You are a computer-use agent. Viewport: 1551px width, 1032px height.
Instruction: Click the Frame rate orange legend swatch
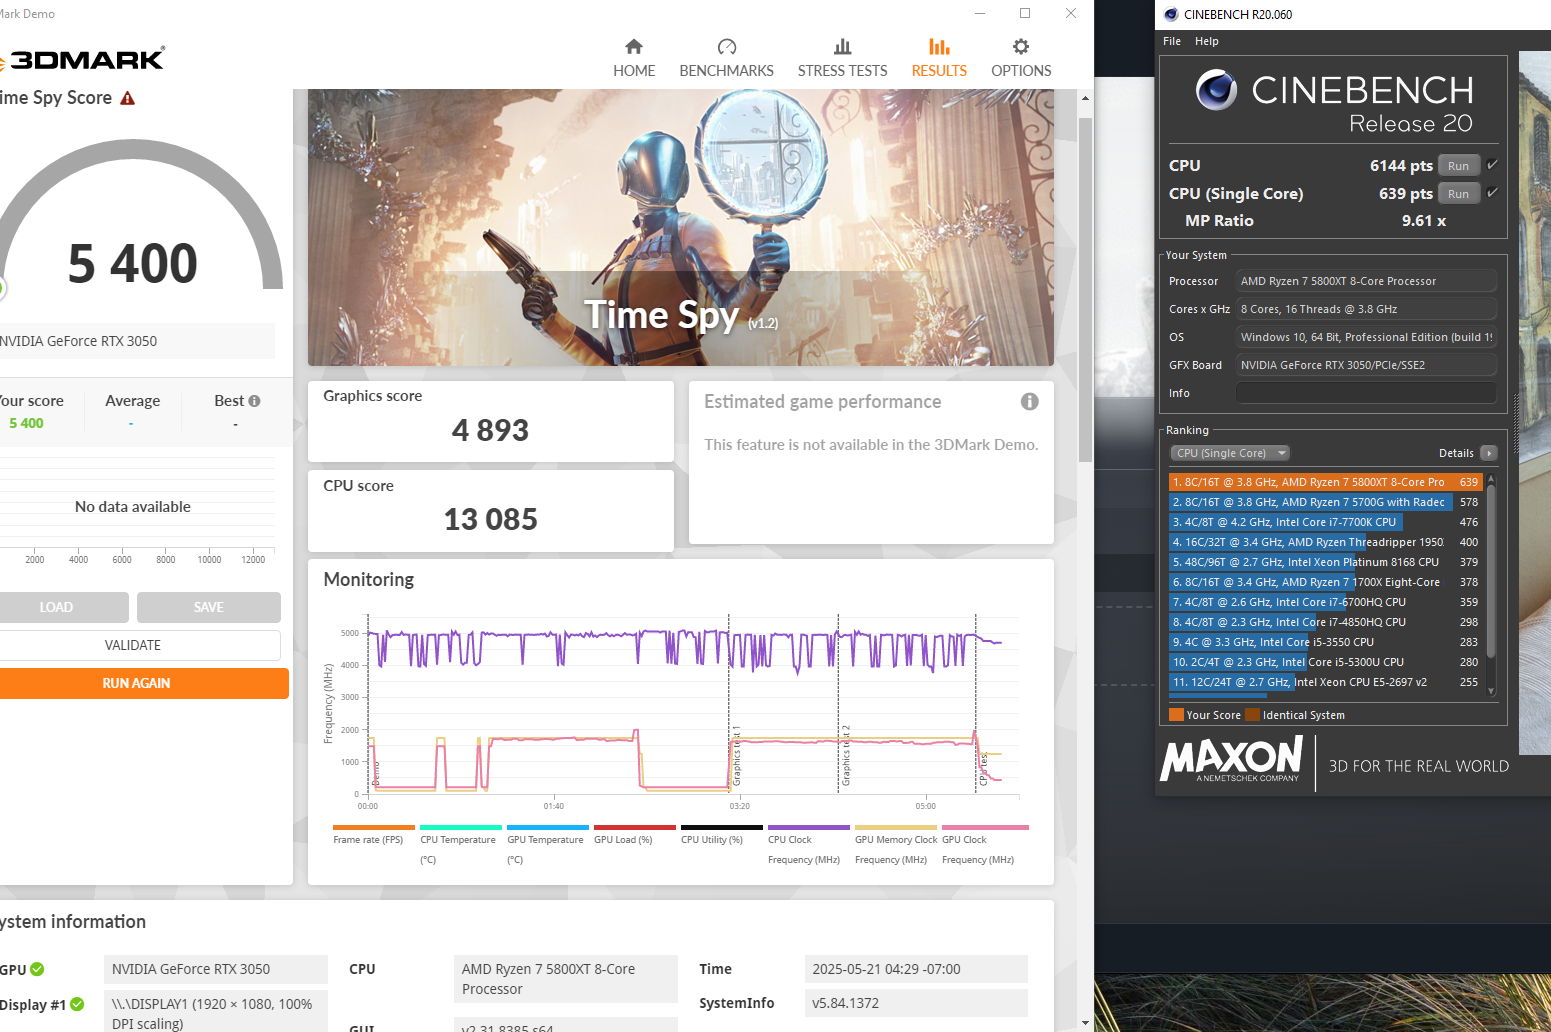[x=373, y=827]
